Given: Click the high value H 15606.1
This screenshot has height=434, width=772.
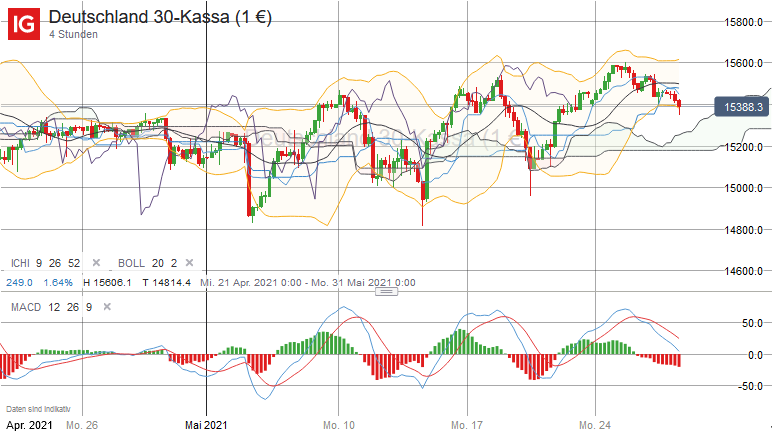Looking at the screenshot, I should click(x=107, y=283).
